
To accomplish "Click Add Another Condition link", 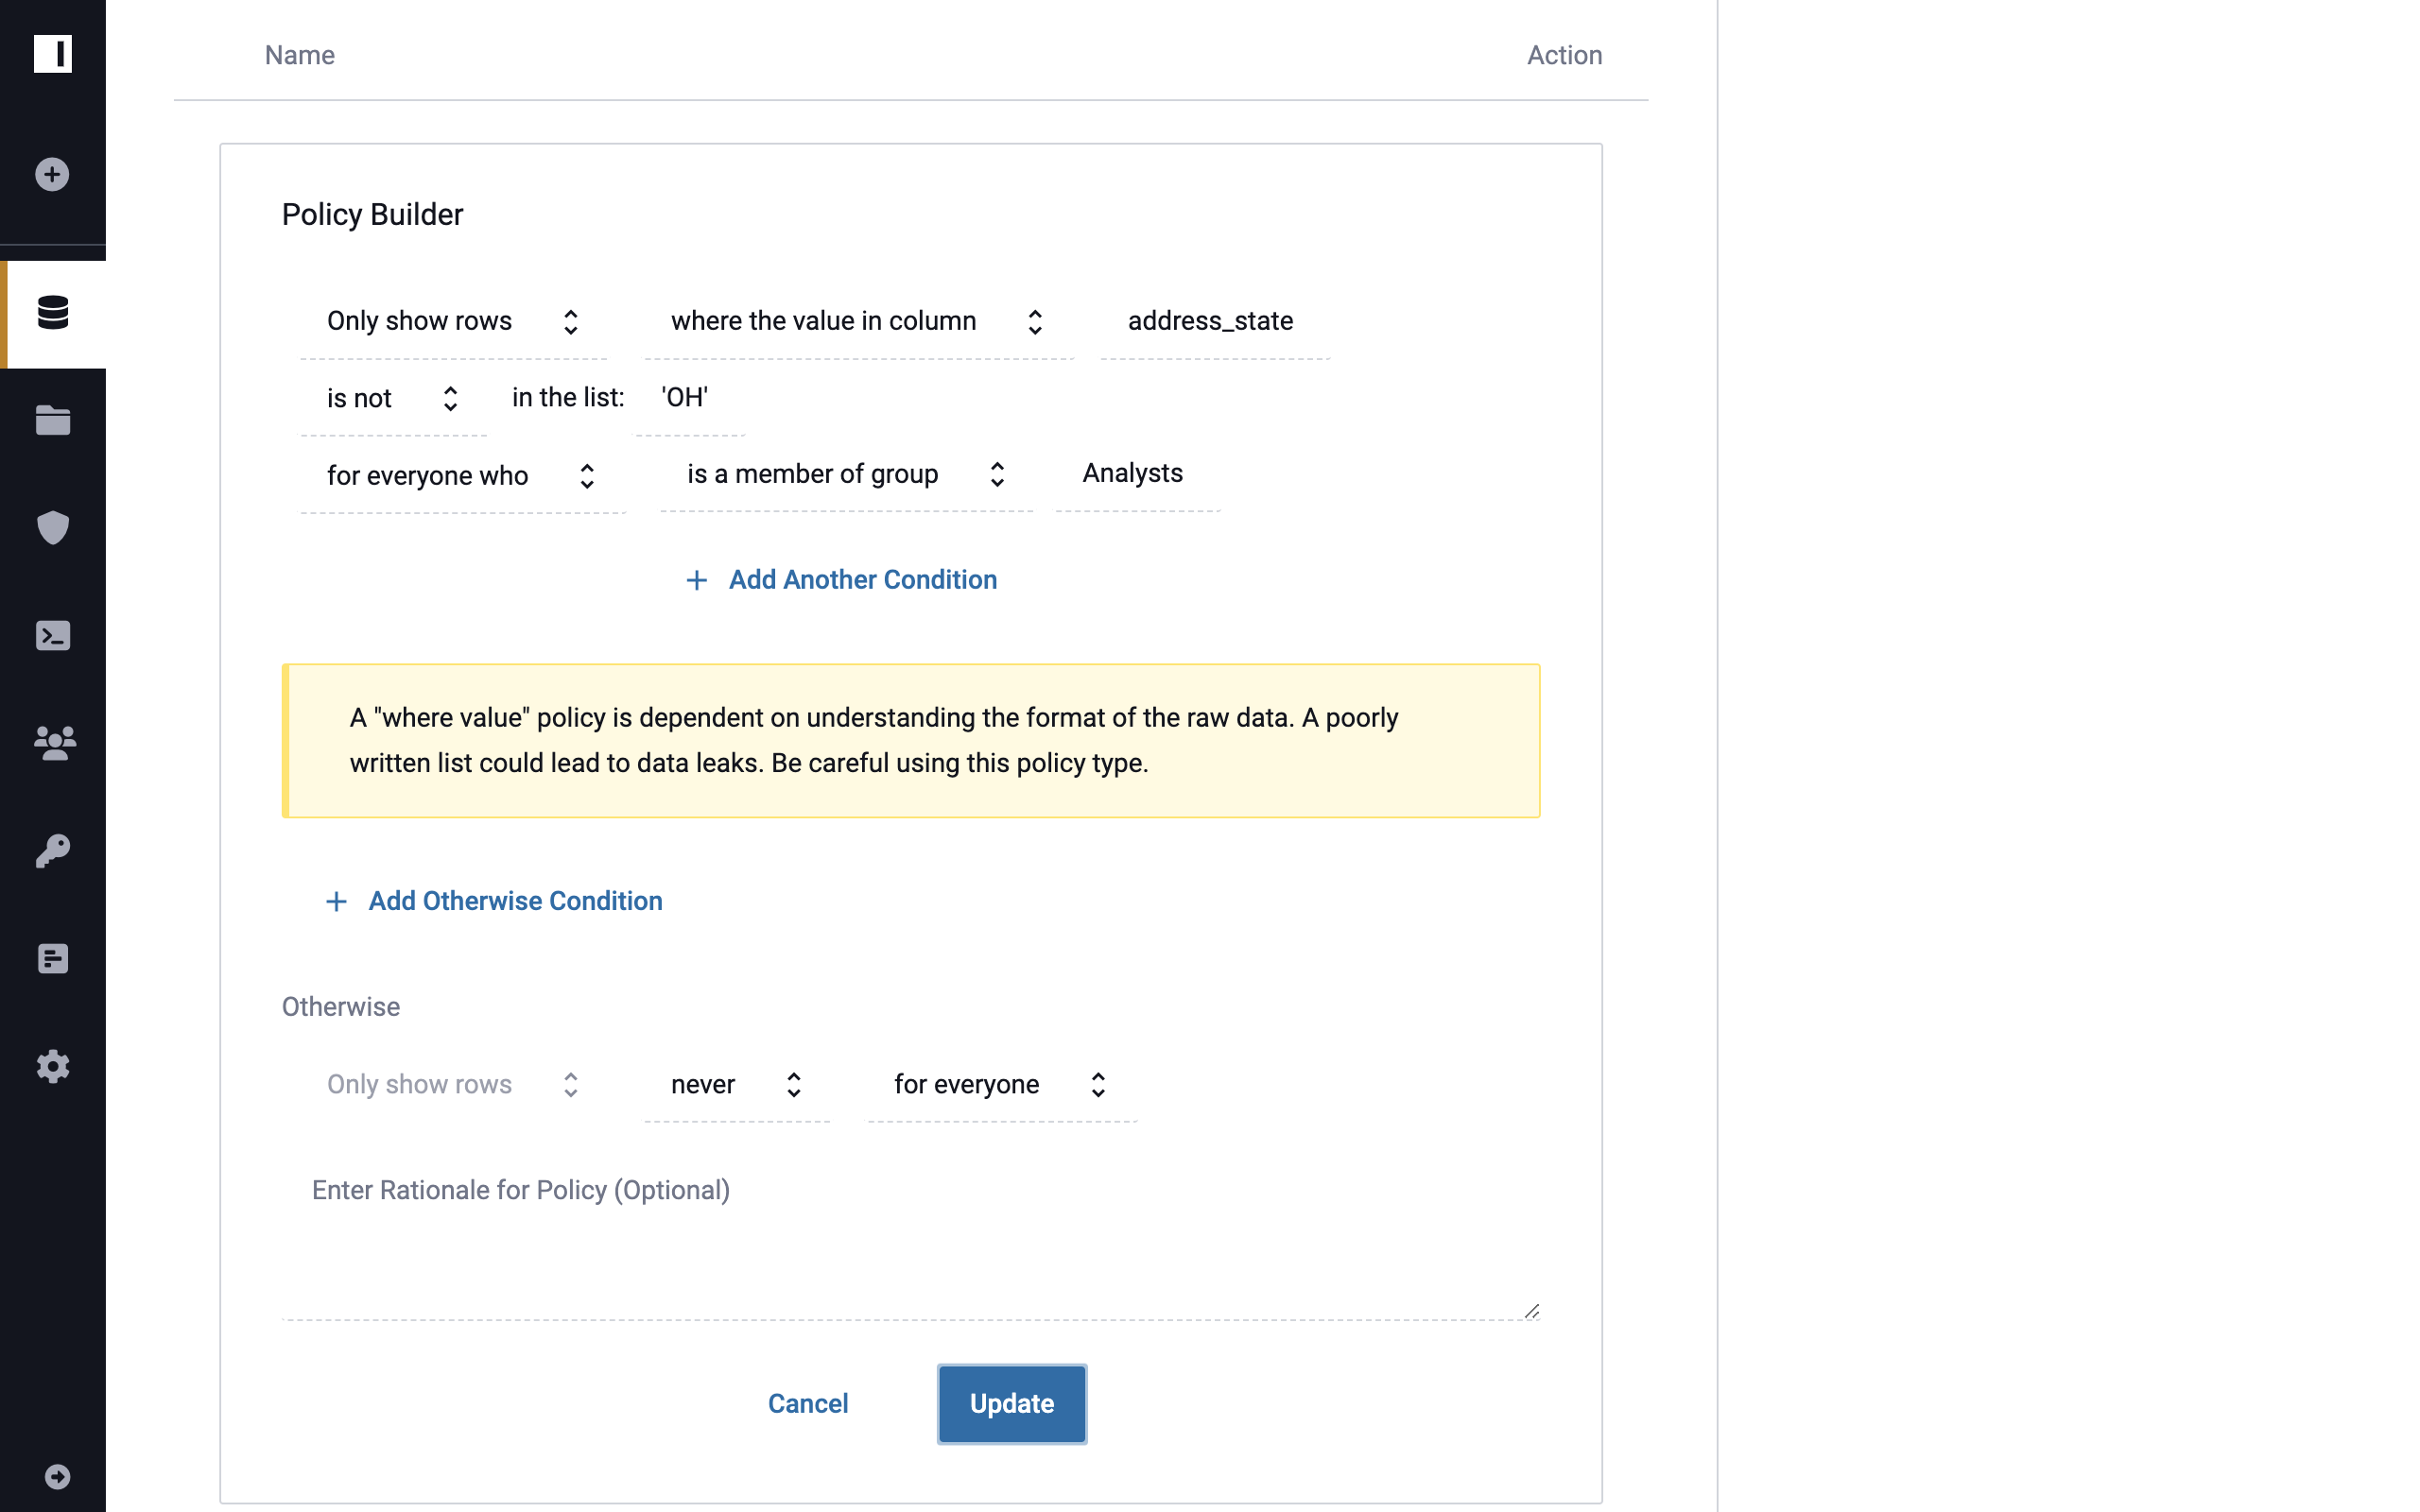I will (862, 580).
